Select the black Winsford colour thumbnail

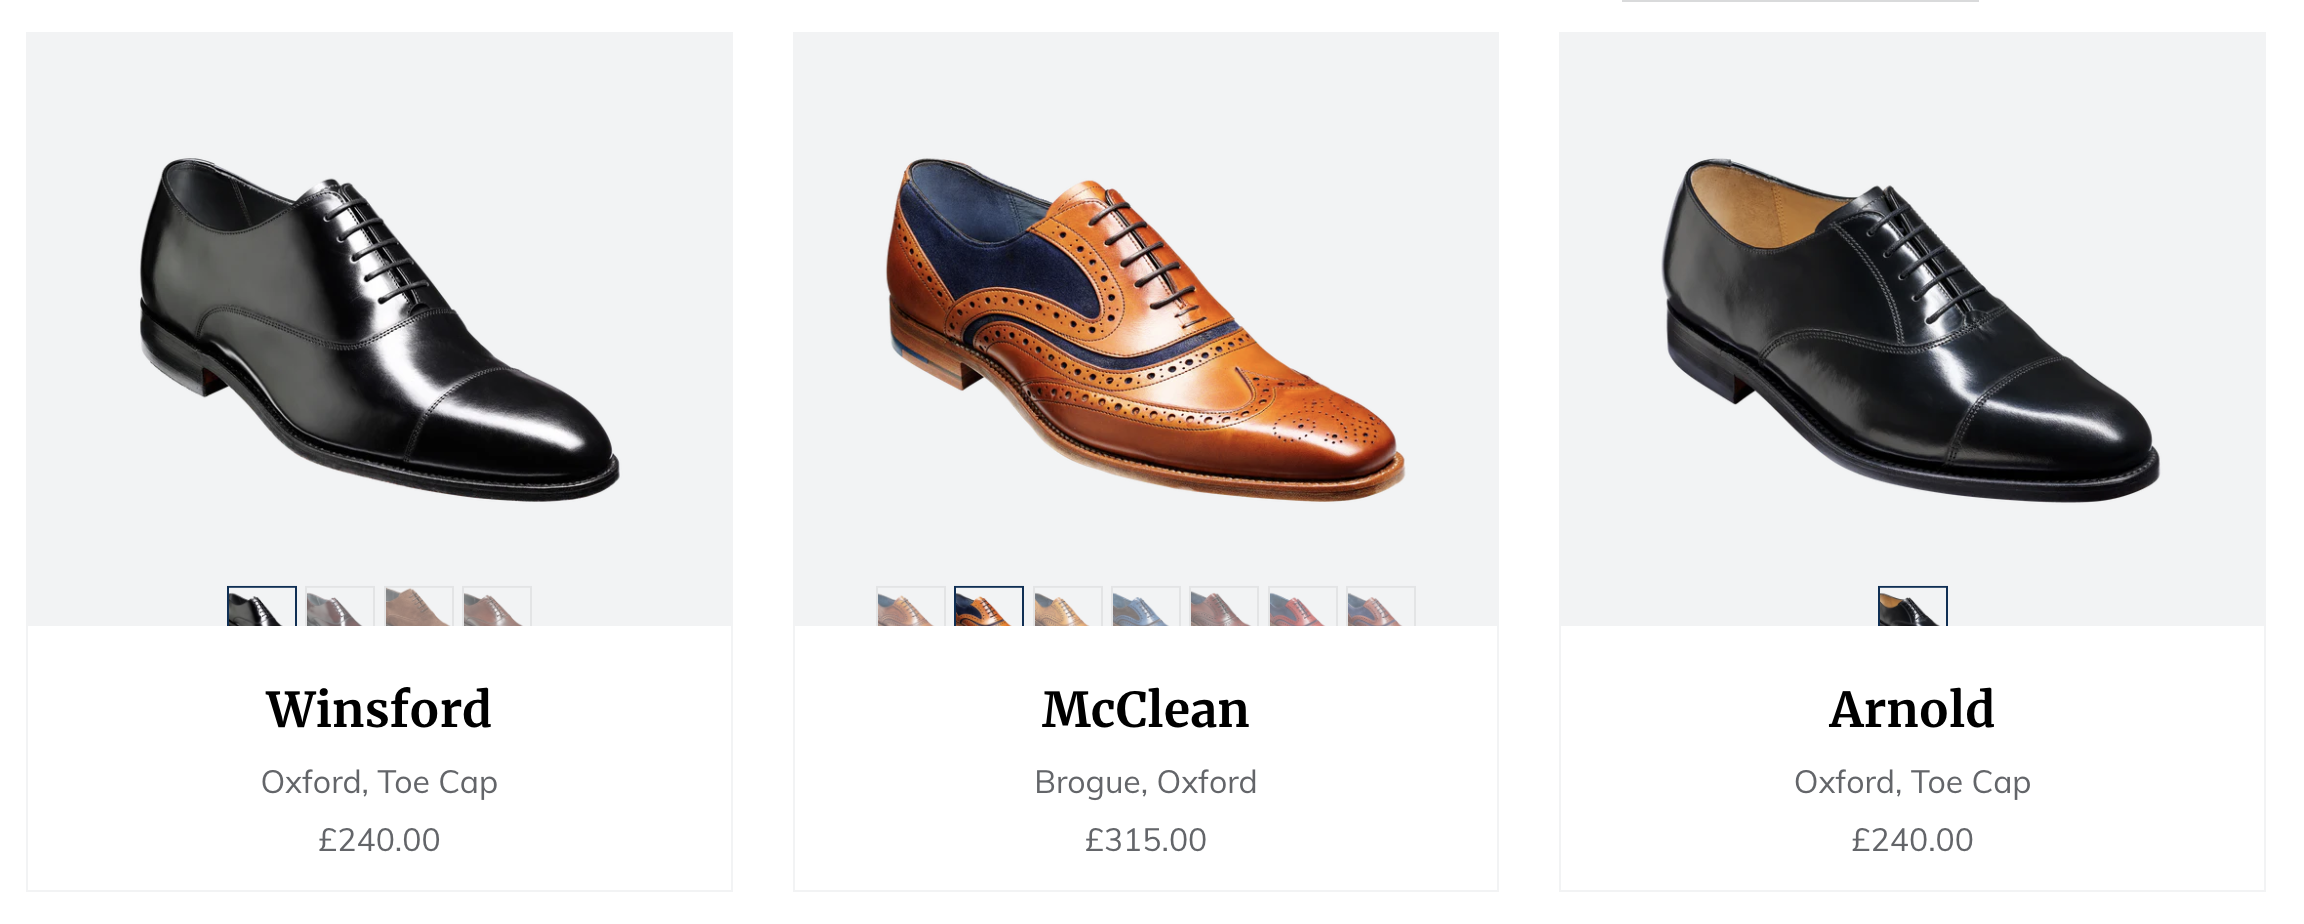click(x=262, y=607)
